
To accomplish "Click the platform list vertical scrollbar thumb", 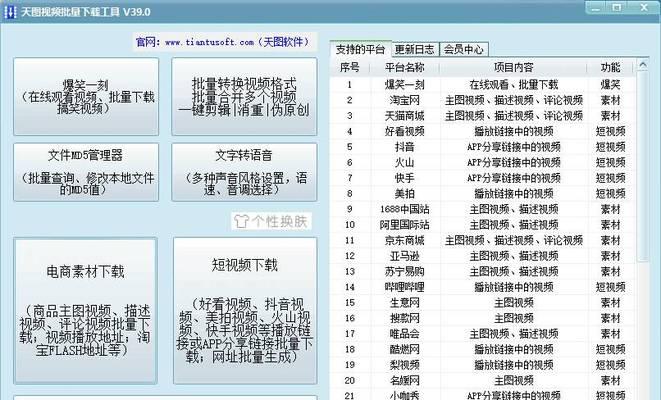I will 642,166.
